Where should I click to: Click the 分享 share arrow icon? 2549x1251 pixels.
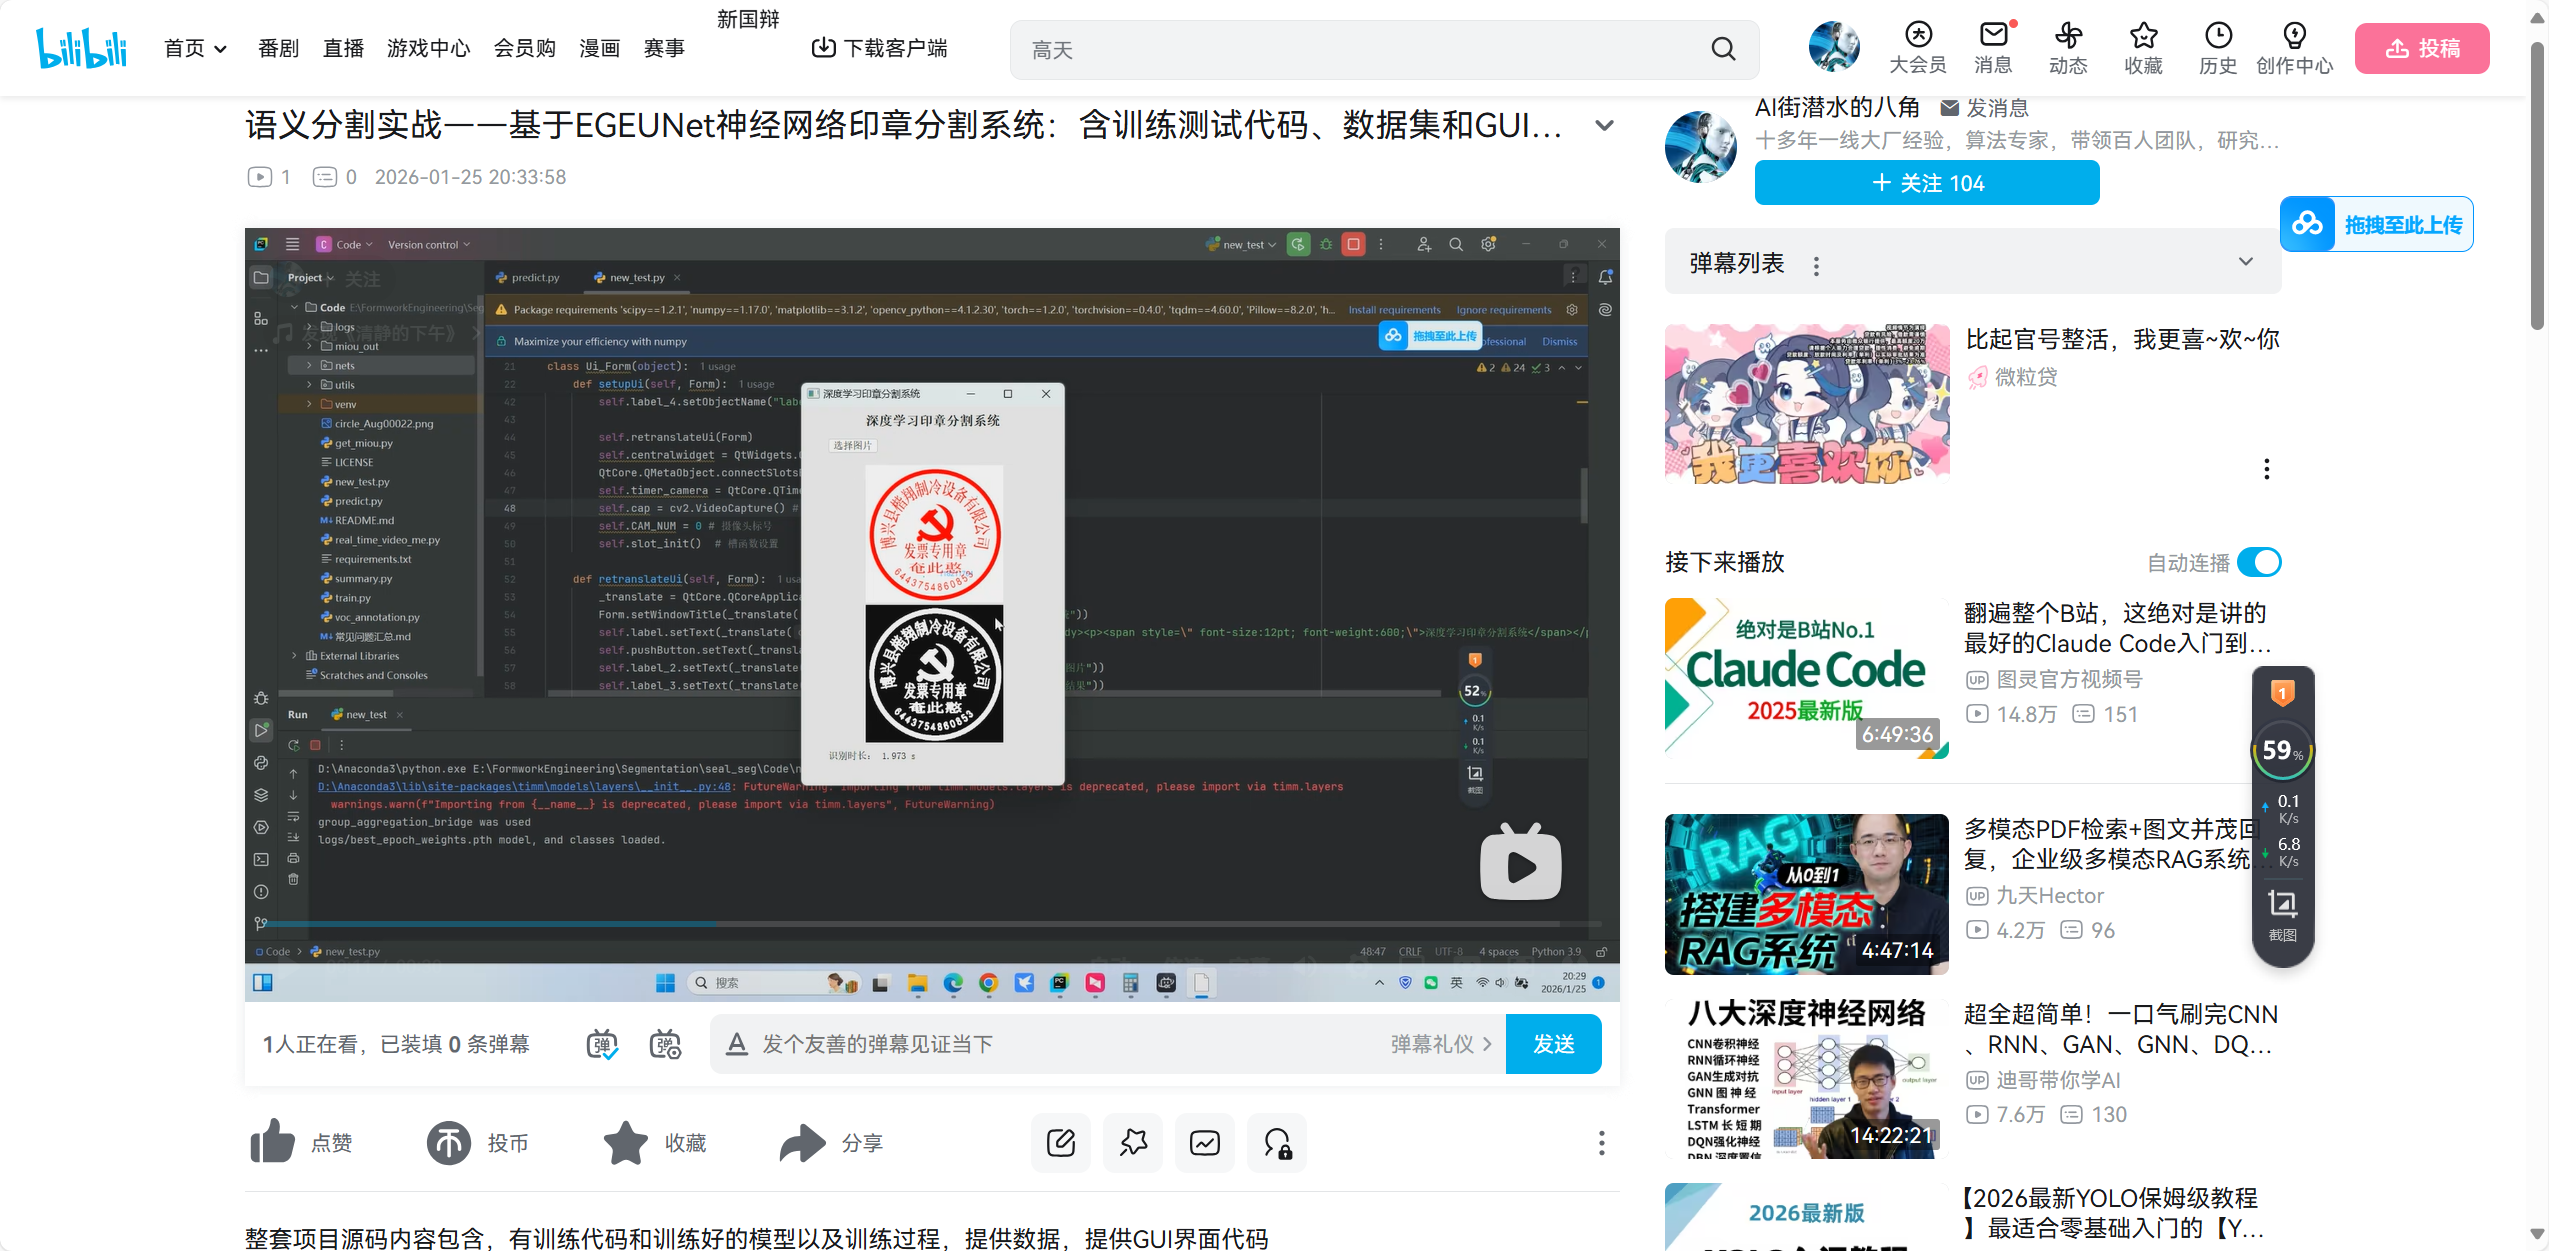[x=802, y=1142]
